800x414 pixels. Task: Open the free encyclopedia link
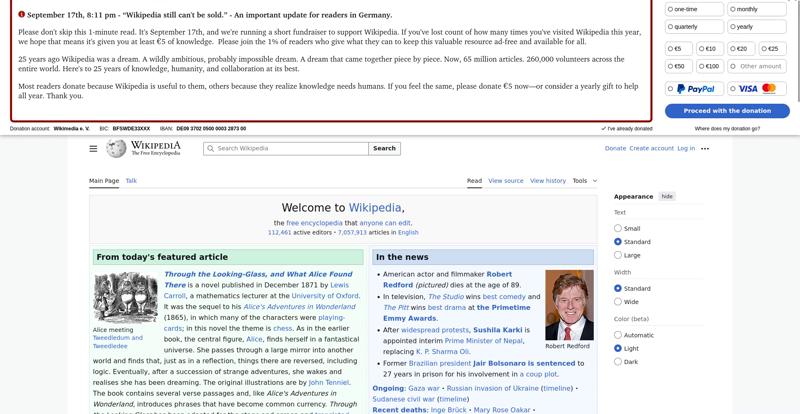tap(314, 223)
